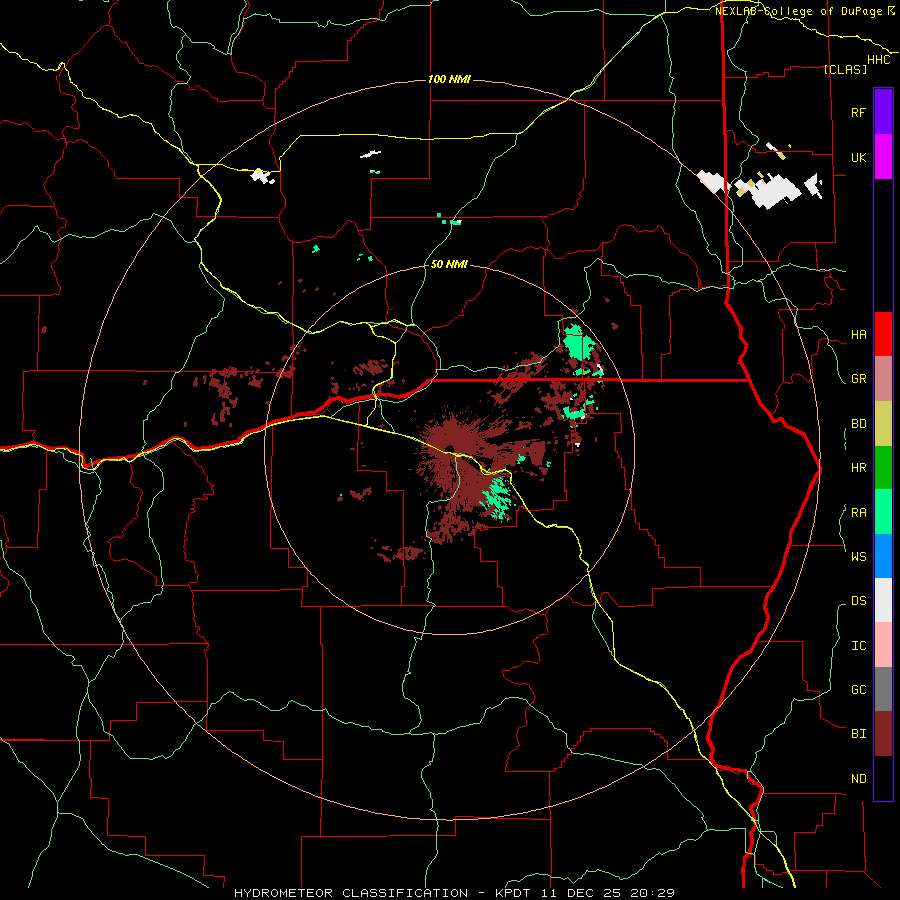
Task: Click the GC gray legend swatch
Action: click(x=883, y=689)
